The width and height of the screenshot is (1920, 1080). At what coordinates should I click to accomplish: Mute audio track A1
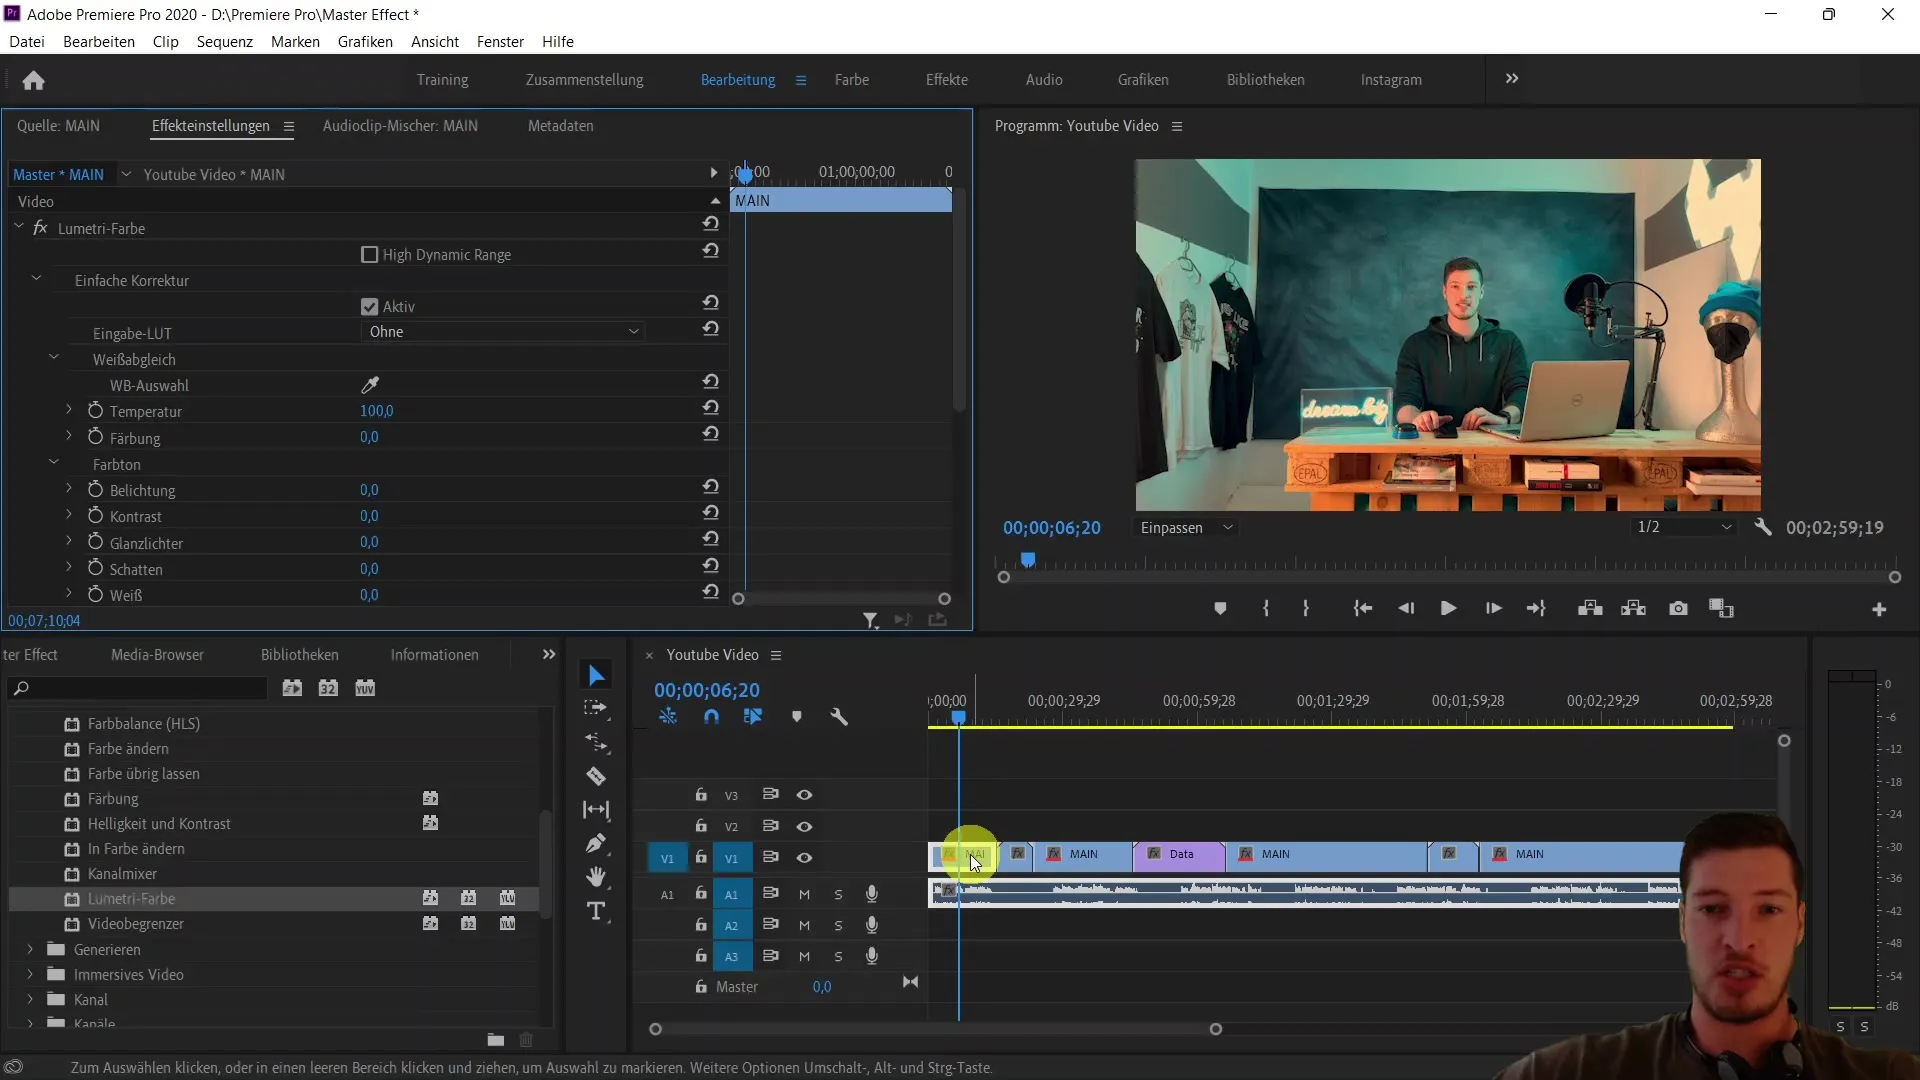[804, 894]
